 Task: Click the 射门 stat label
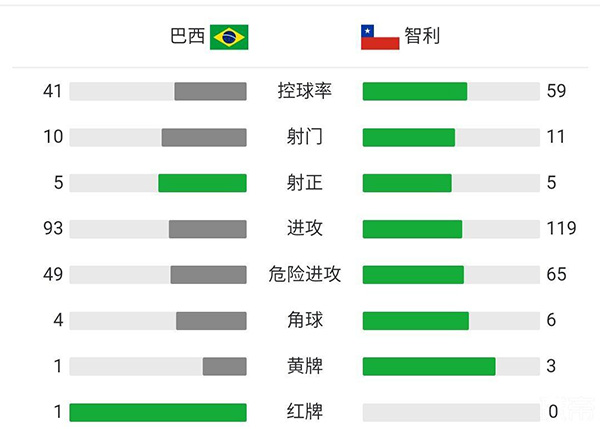304,137
